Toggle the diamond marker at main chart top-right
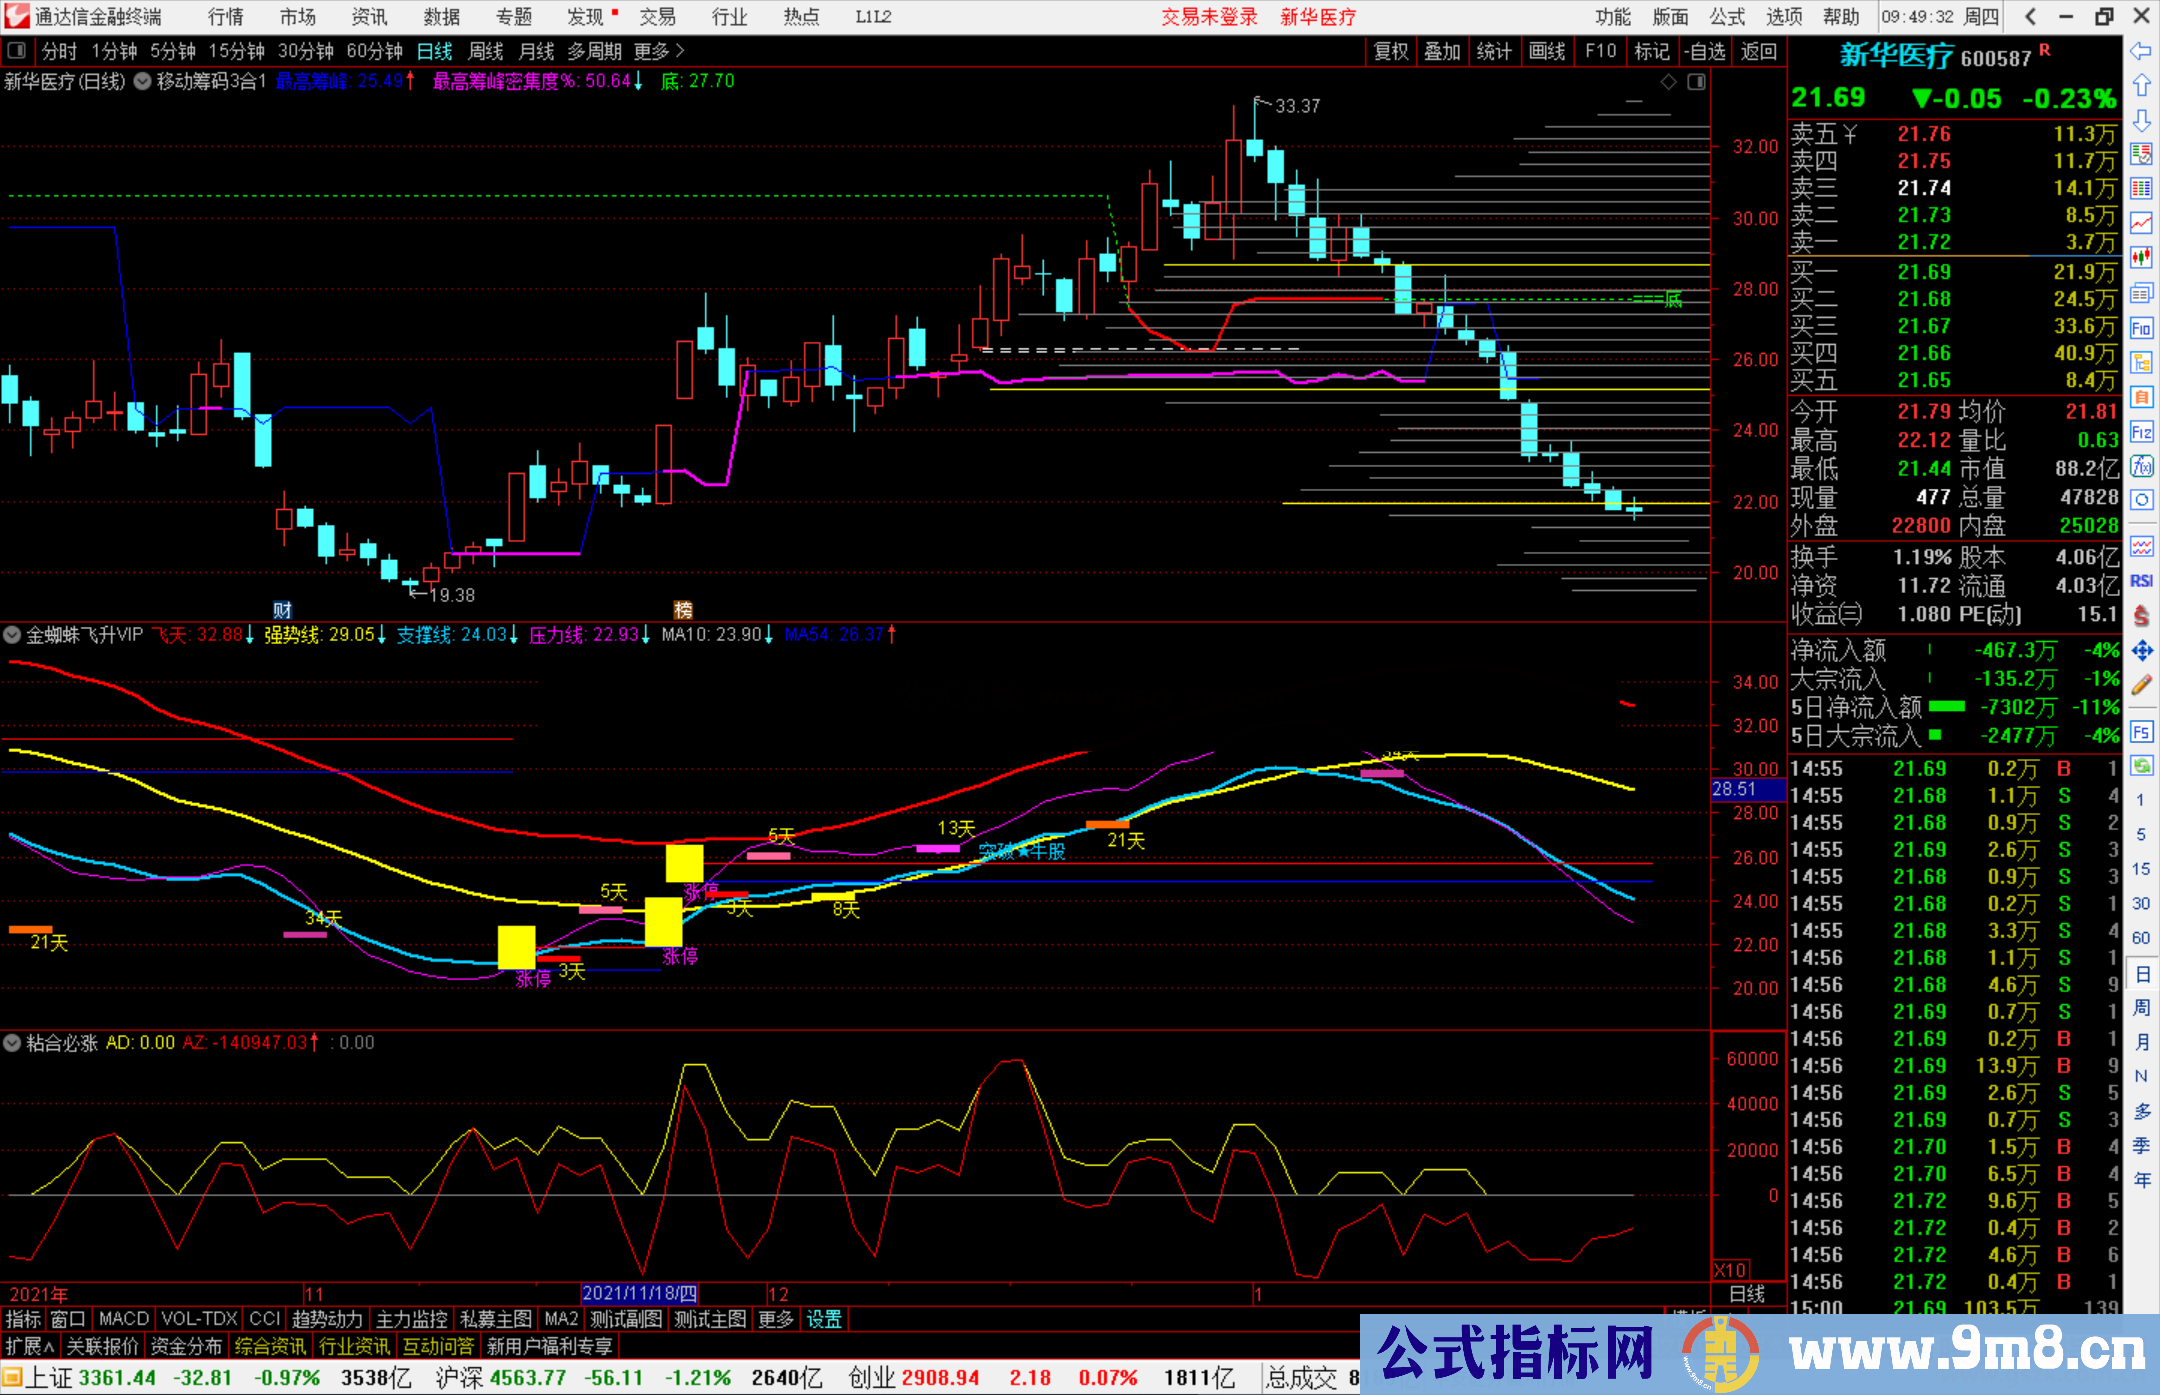This screenshot has width=2160, height=1395. [x=1668, y=82]
